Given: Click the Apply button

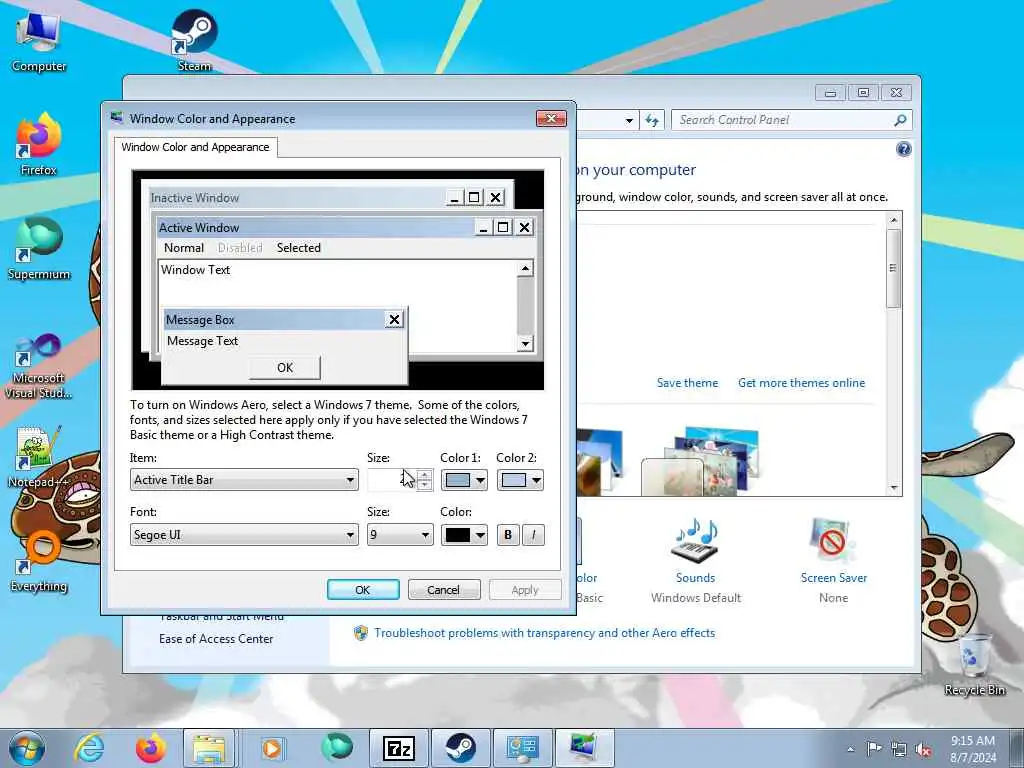Looking at the screenshot, I should pyautogui.click(x=525, y=590).
